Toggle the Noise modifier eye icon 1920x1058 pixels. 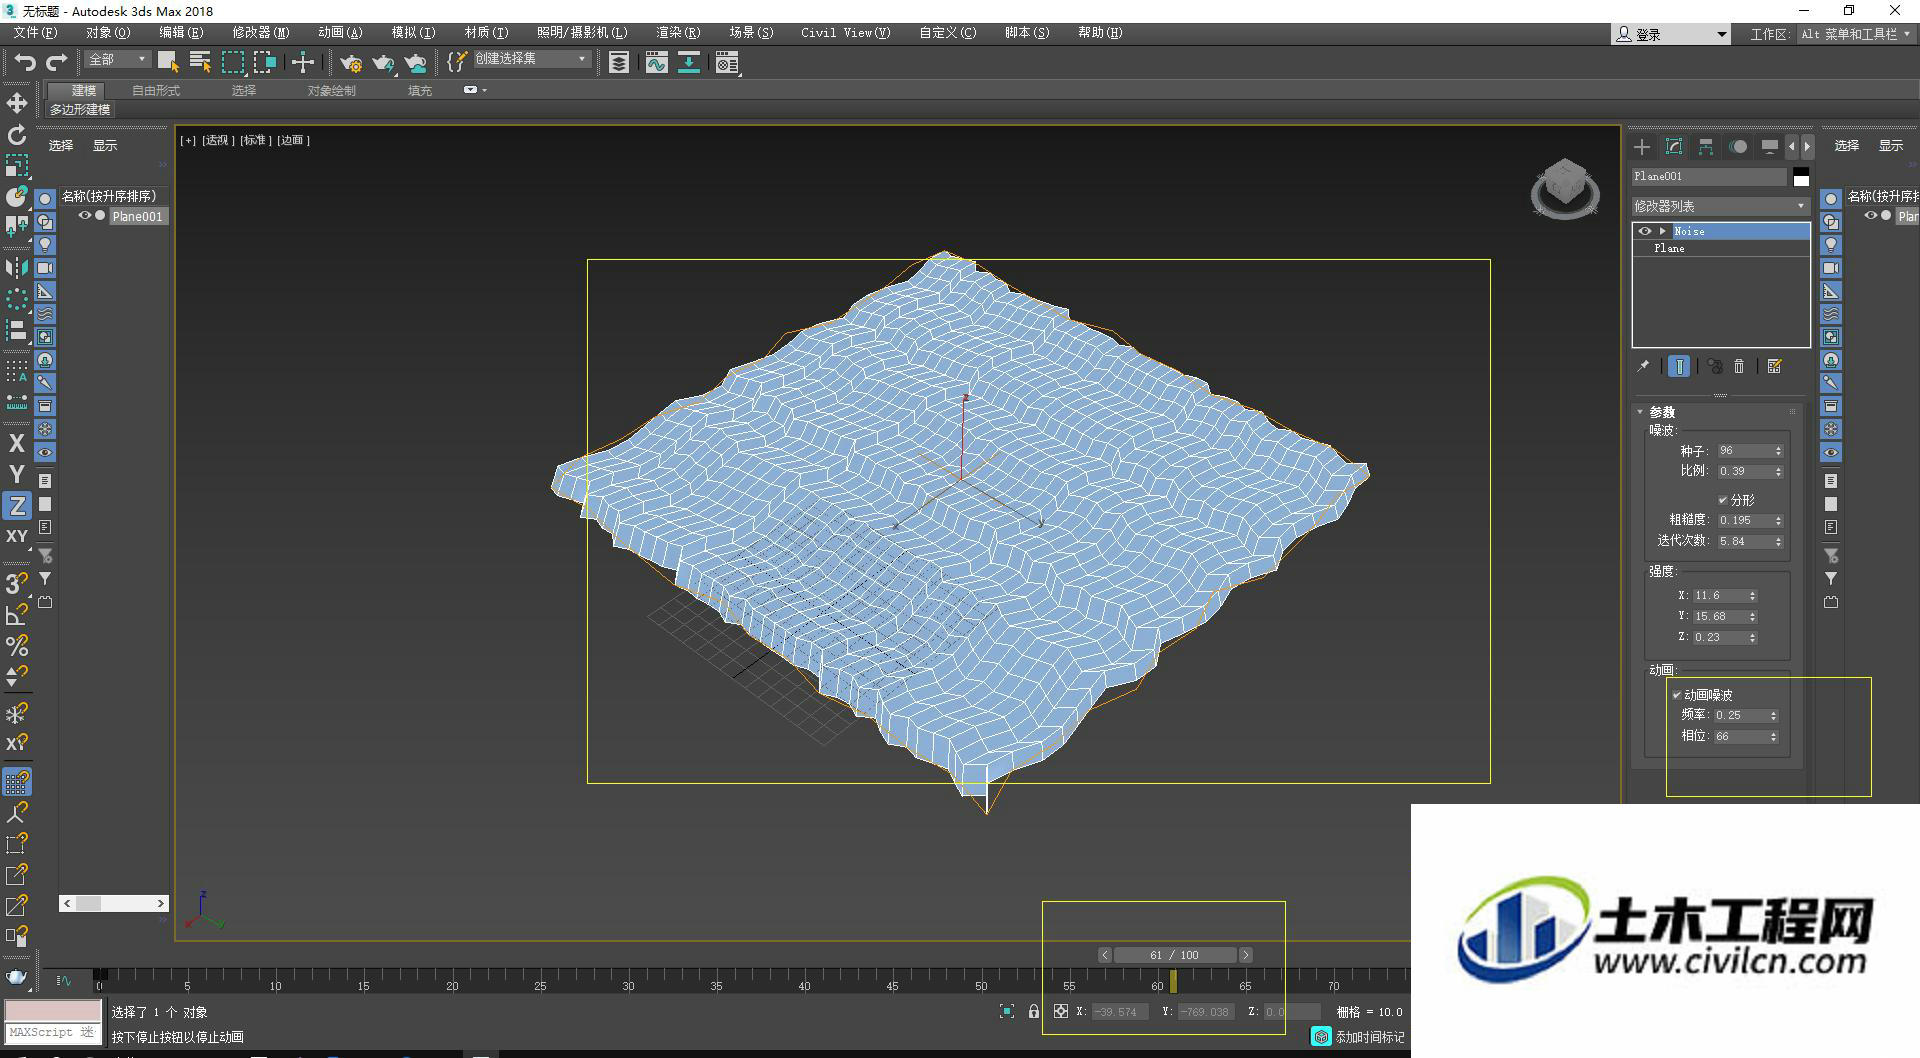[x=1644, y=231]
